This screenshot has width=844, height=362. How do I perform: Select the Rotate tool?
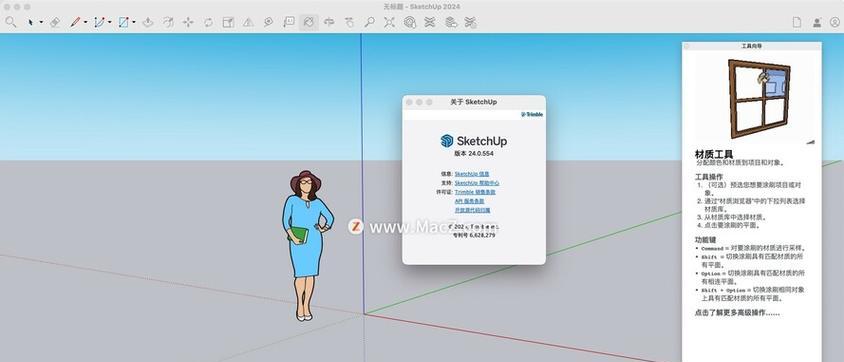pos(208,22)
